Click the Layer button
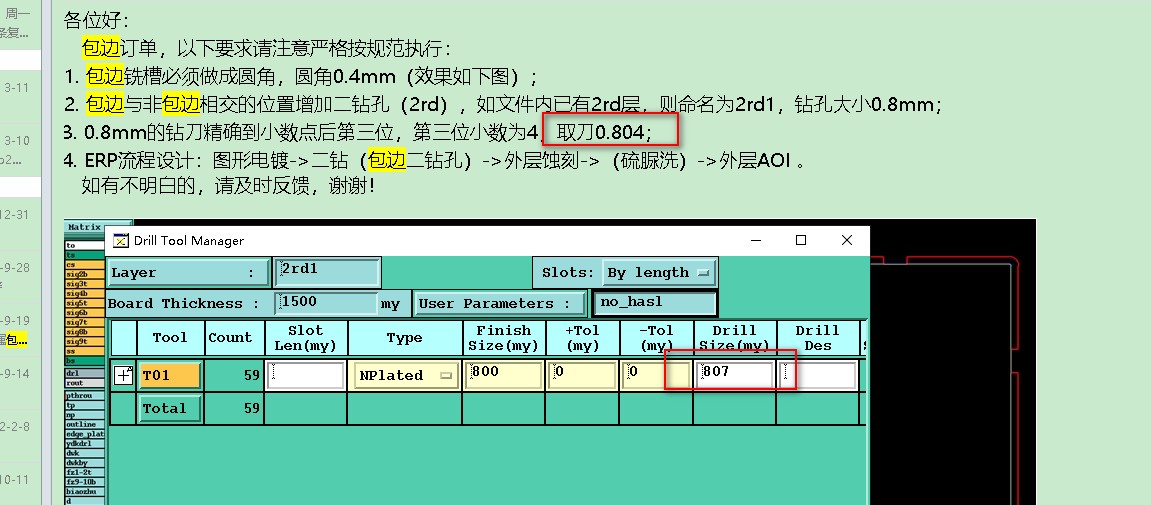Screen dimensions: 1151x505 (188, 272)
